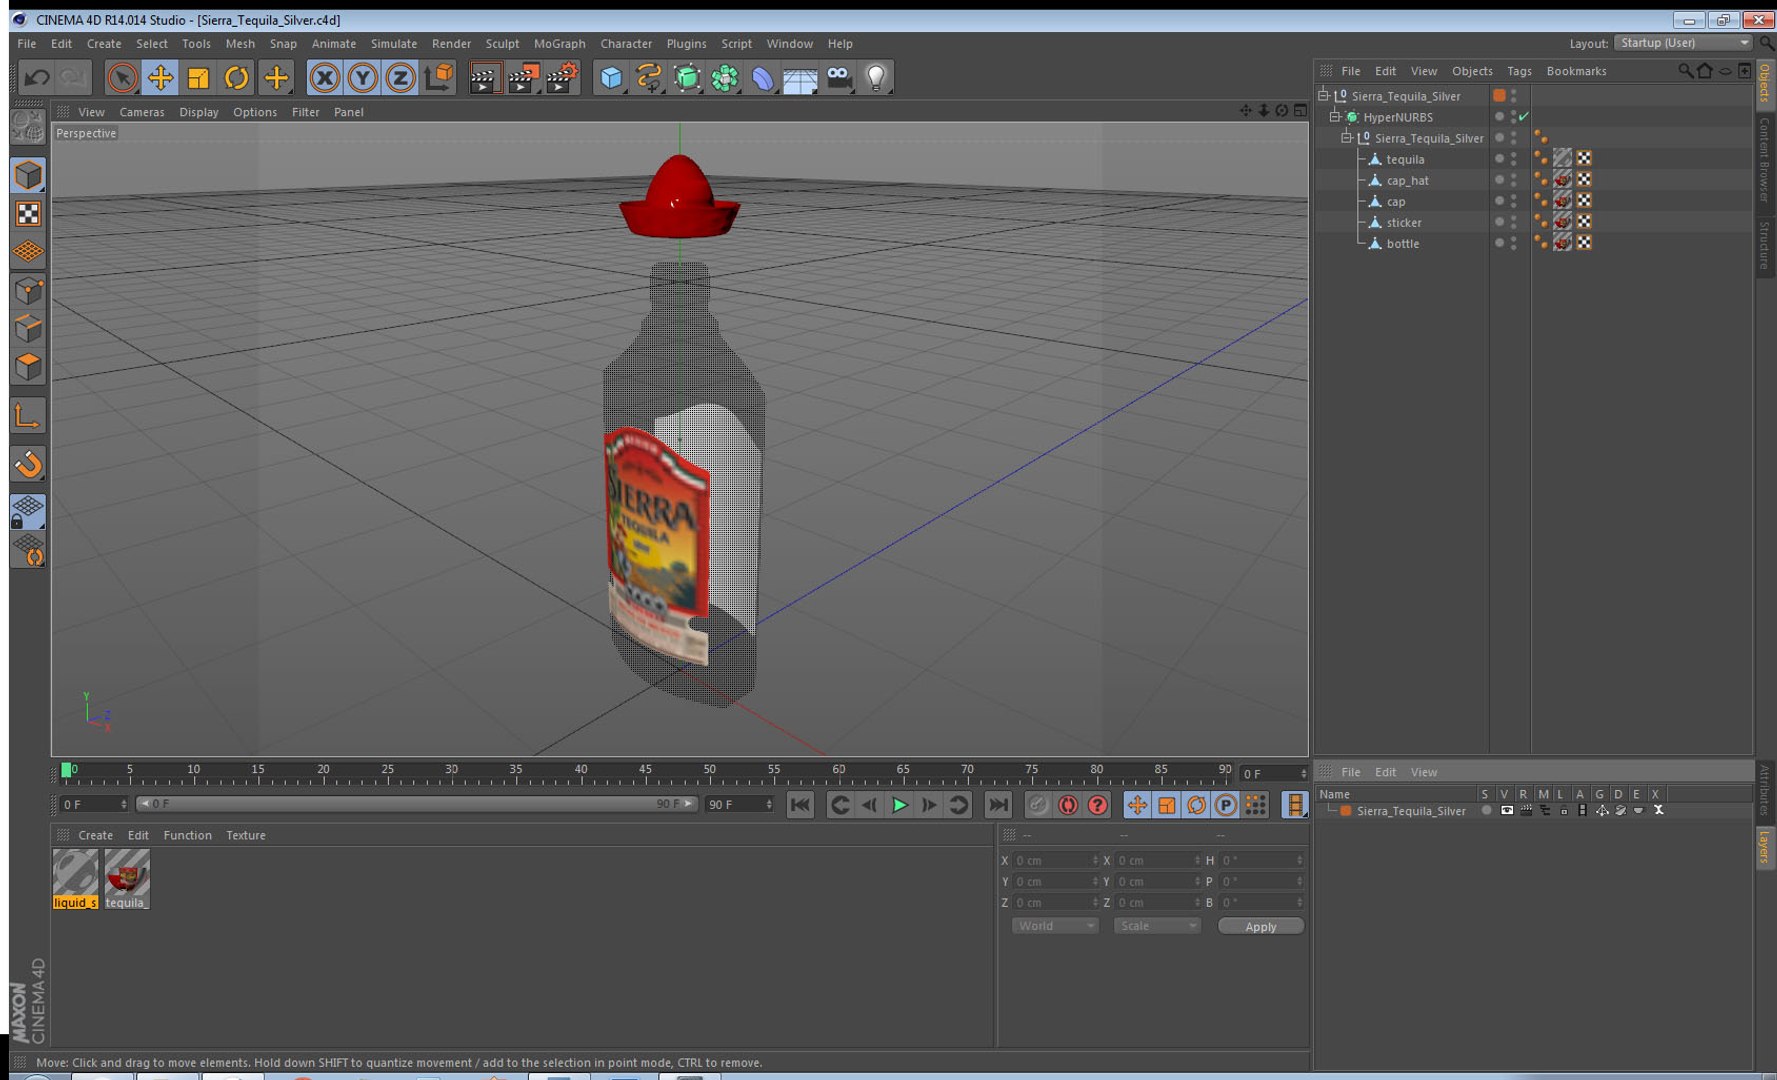Open the Scale mode dropdown
The height and width of the screenshot is (1080, 1777).
(1156, 926)
